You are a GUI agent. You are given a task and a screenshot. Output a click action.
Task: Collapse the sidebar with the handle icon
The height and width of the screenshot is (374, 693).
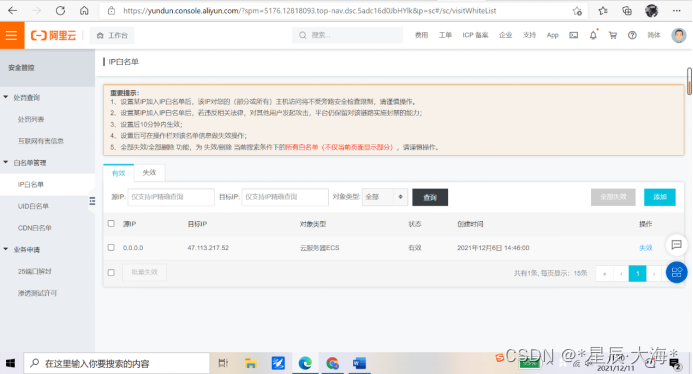[92, 201]
